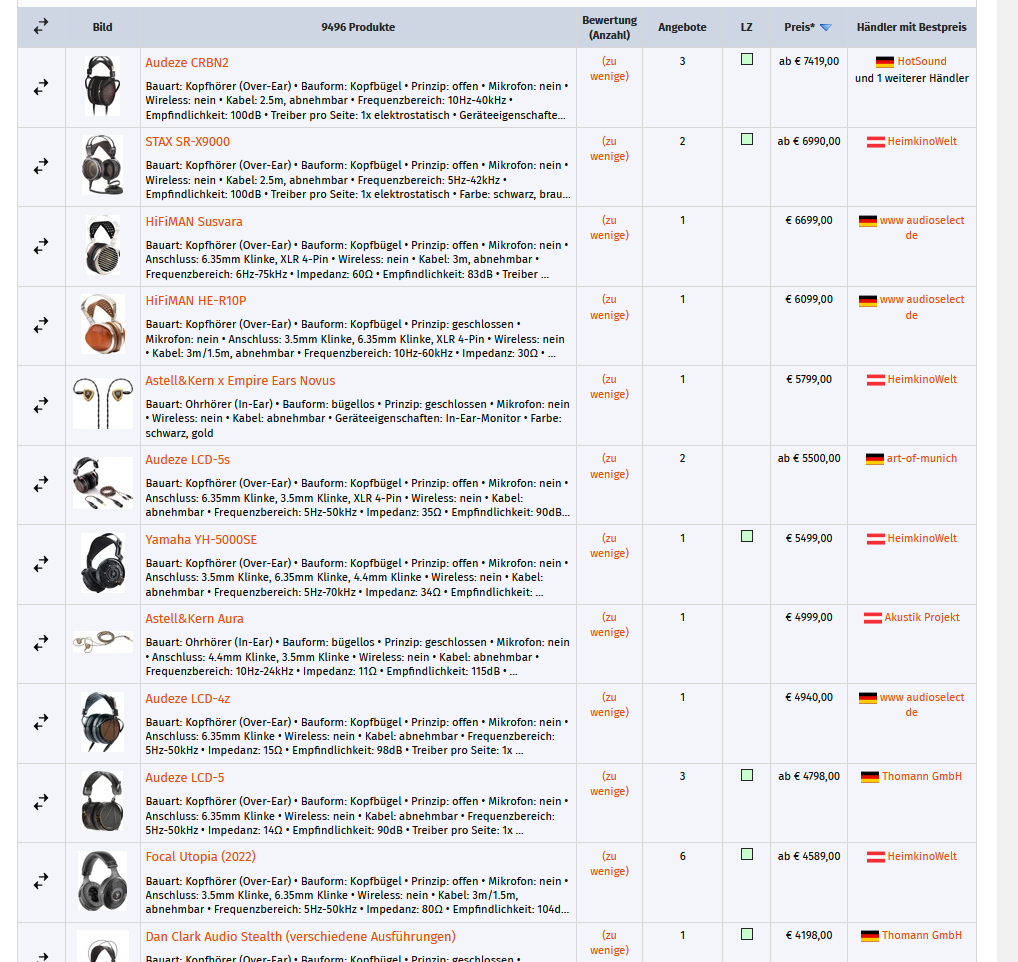Click Bild column header
The width and height of the screenshot is (1018, 962).
click(x=103, y=27)
